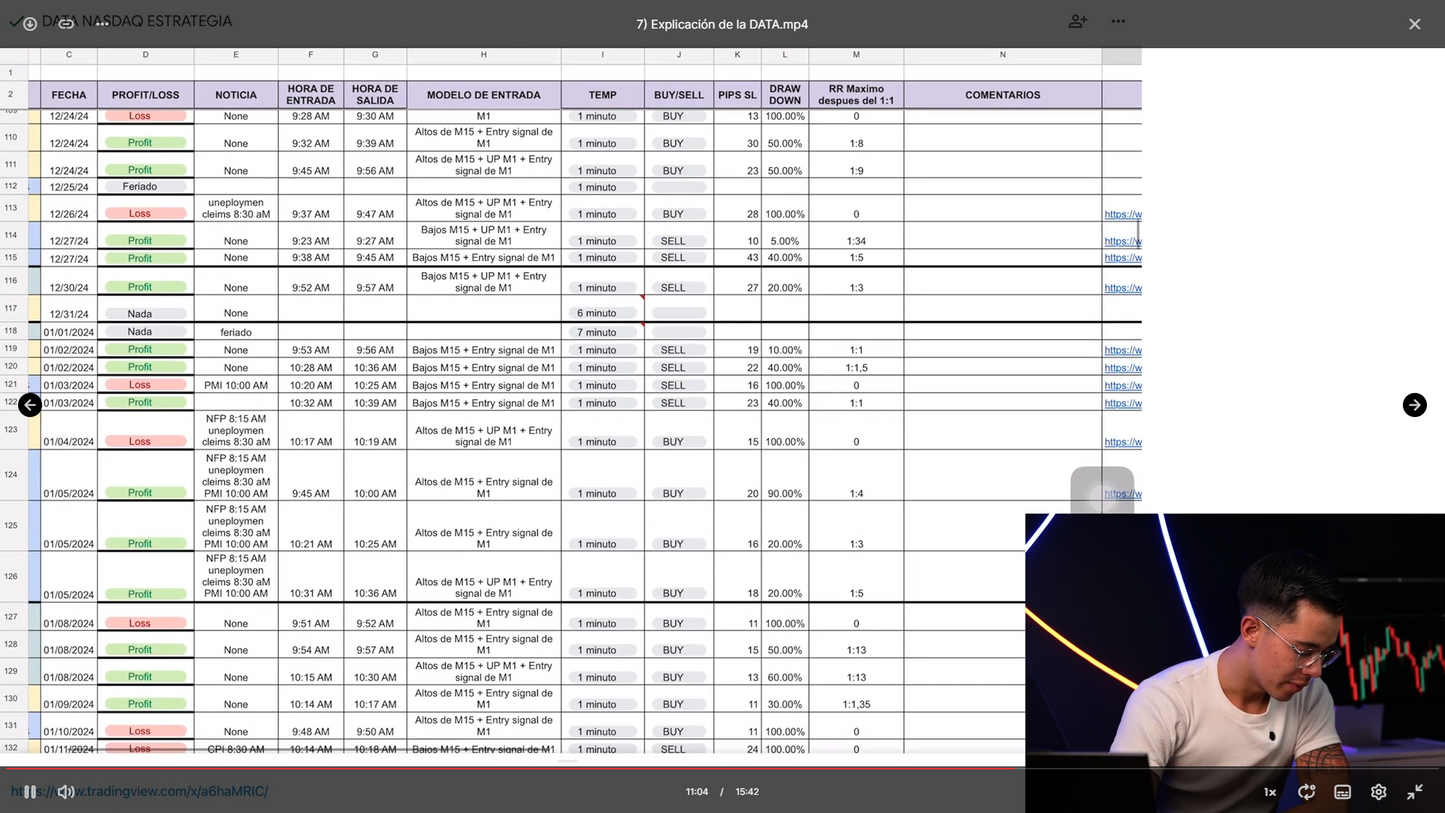Click the video title Explicación de la DATA.mp4

click(721, 24)
